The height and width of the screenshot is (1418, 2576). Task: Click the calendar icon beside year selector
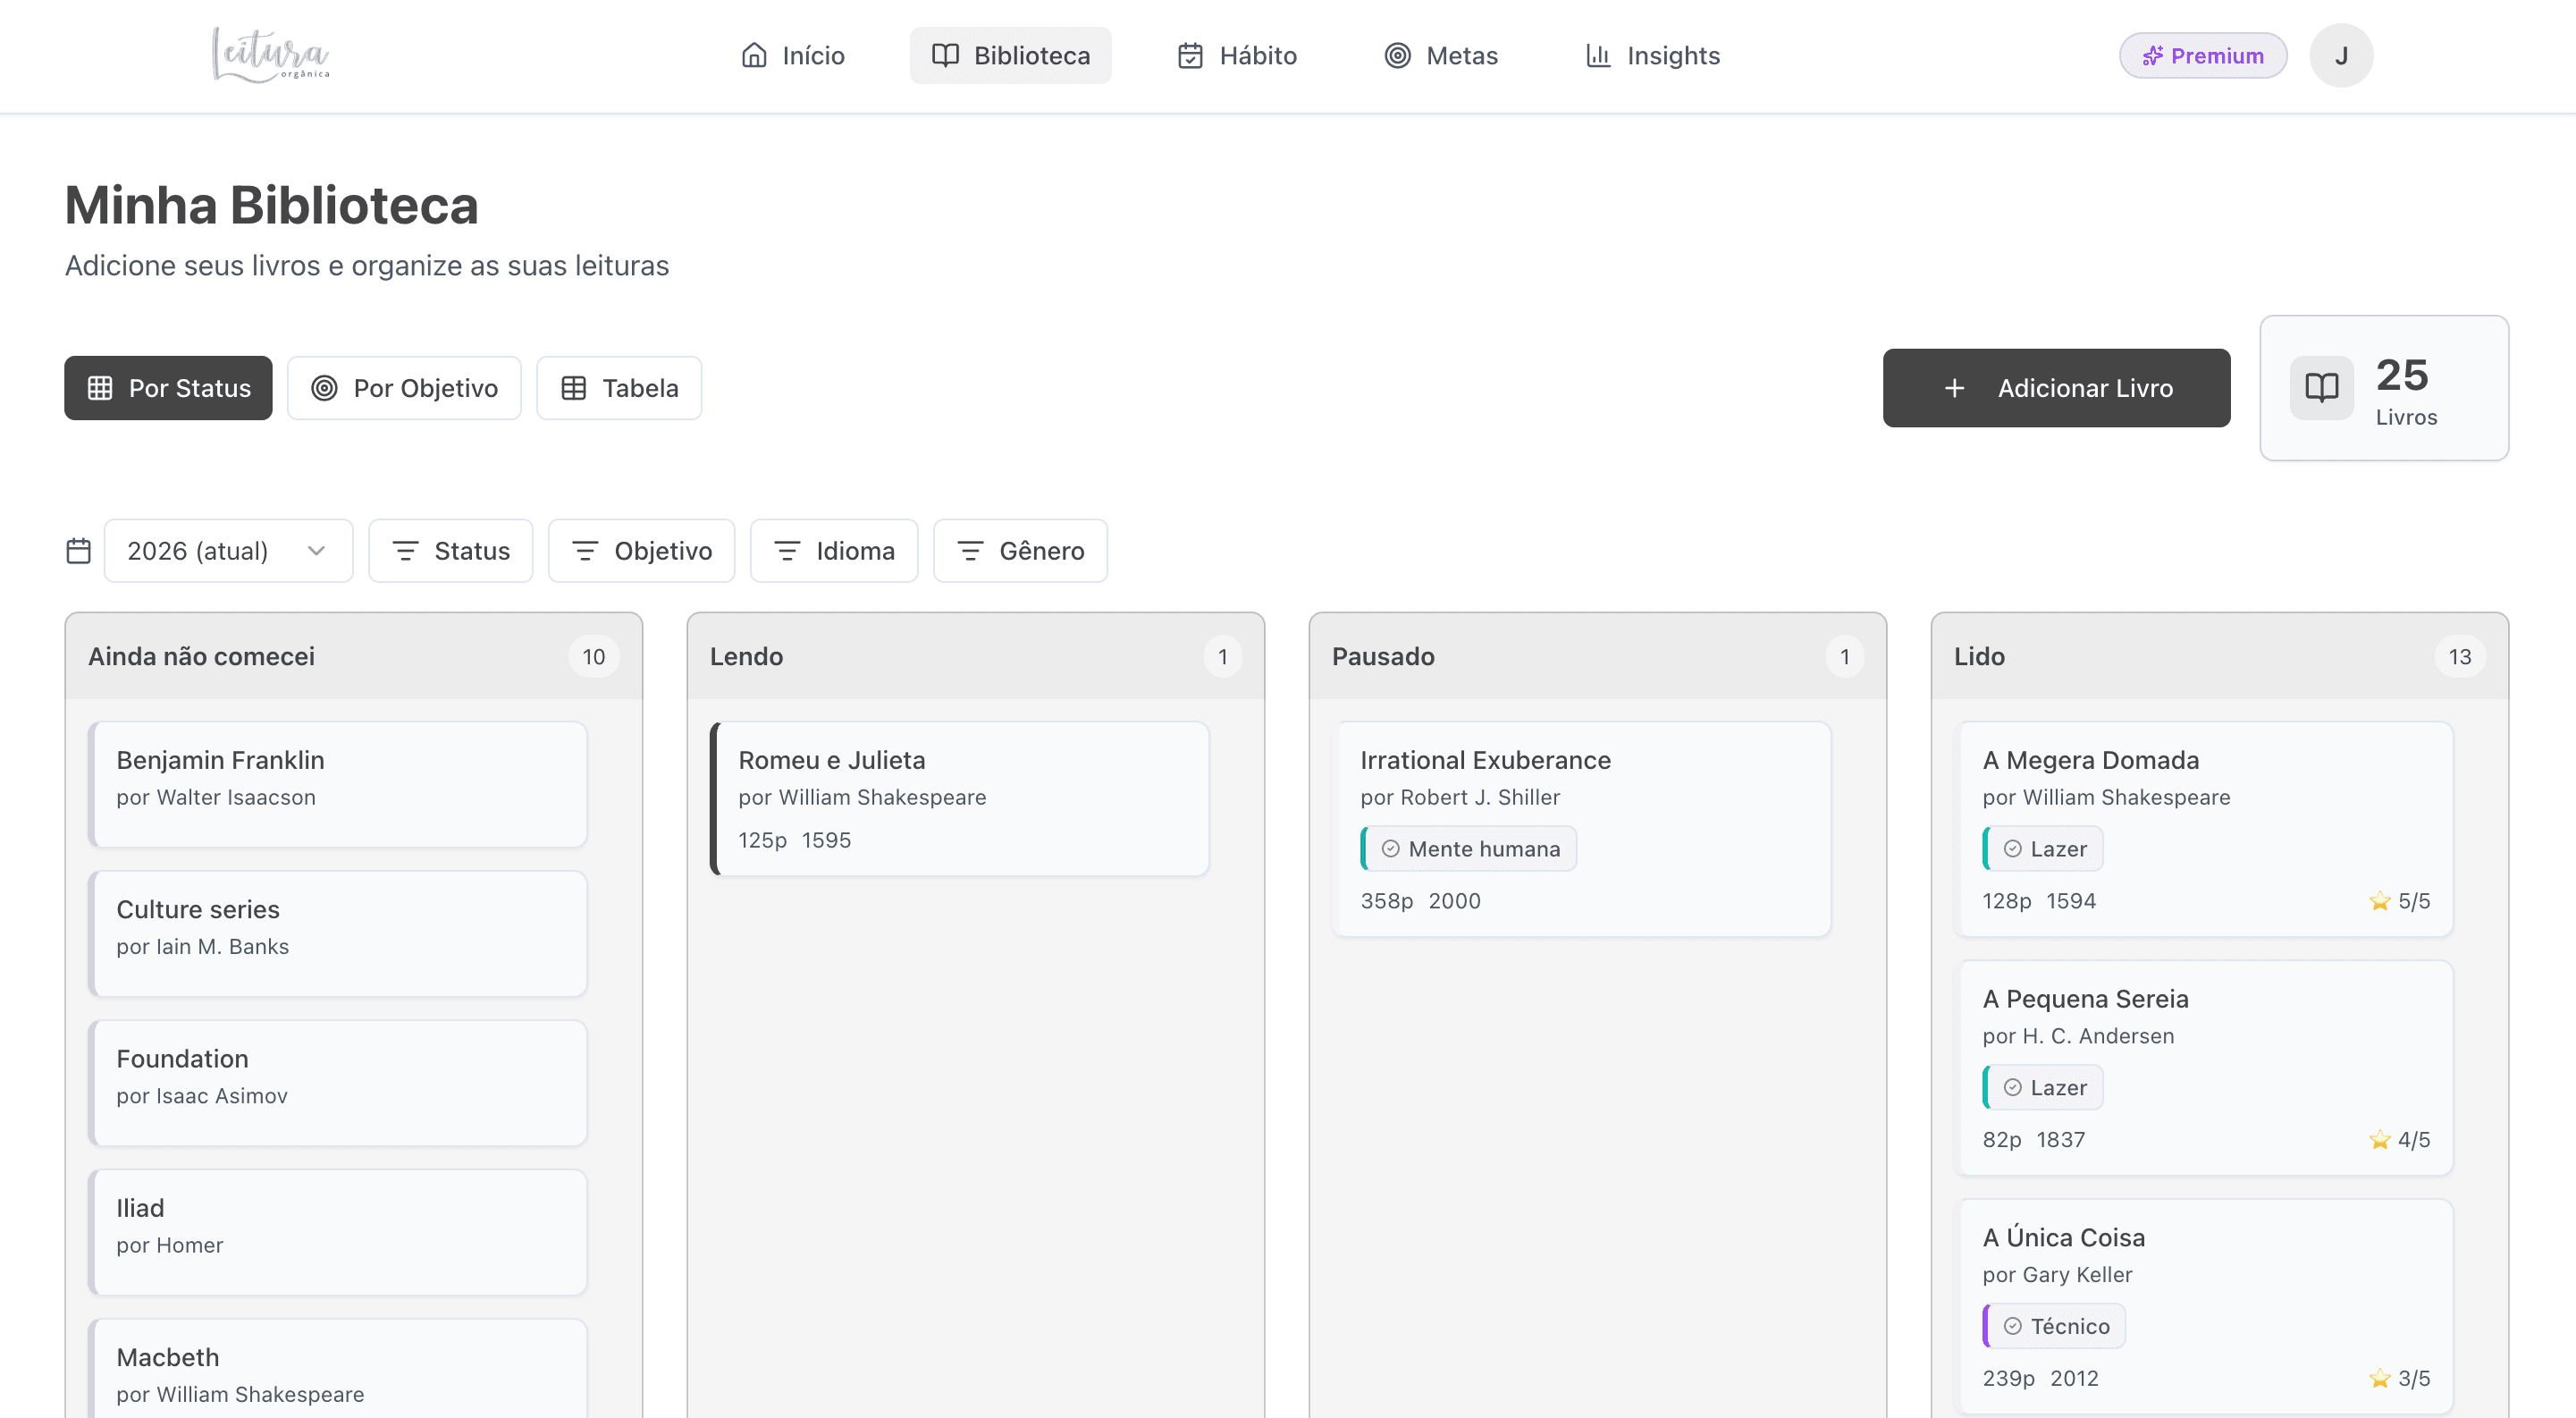point(78,551)
